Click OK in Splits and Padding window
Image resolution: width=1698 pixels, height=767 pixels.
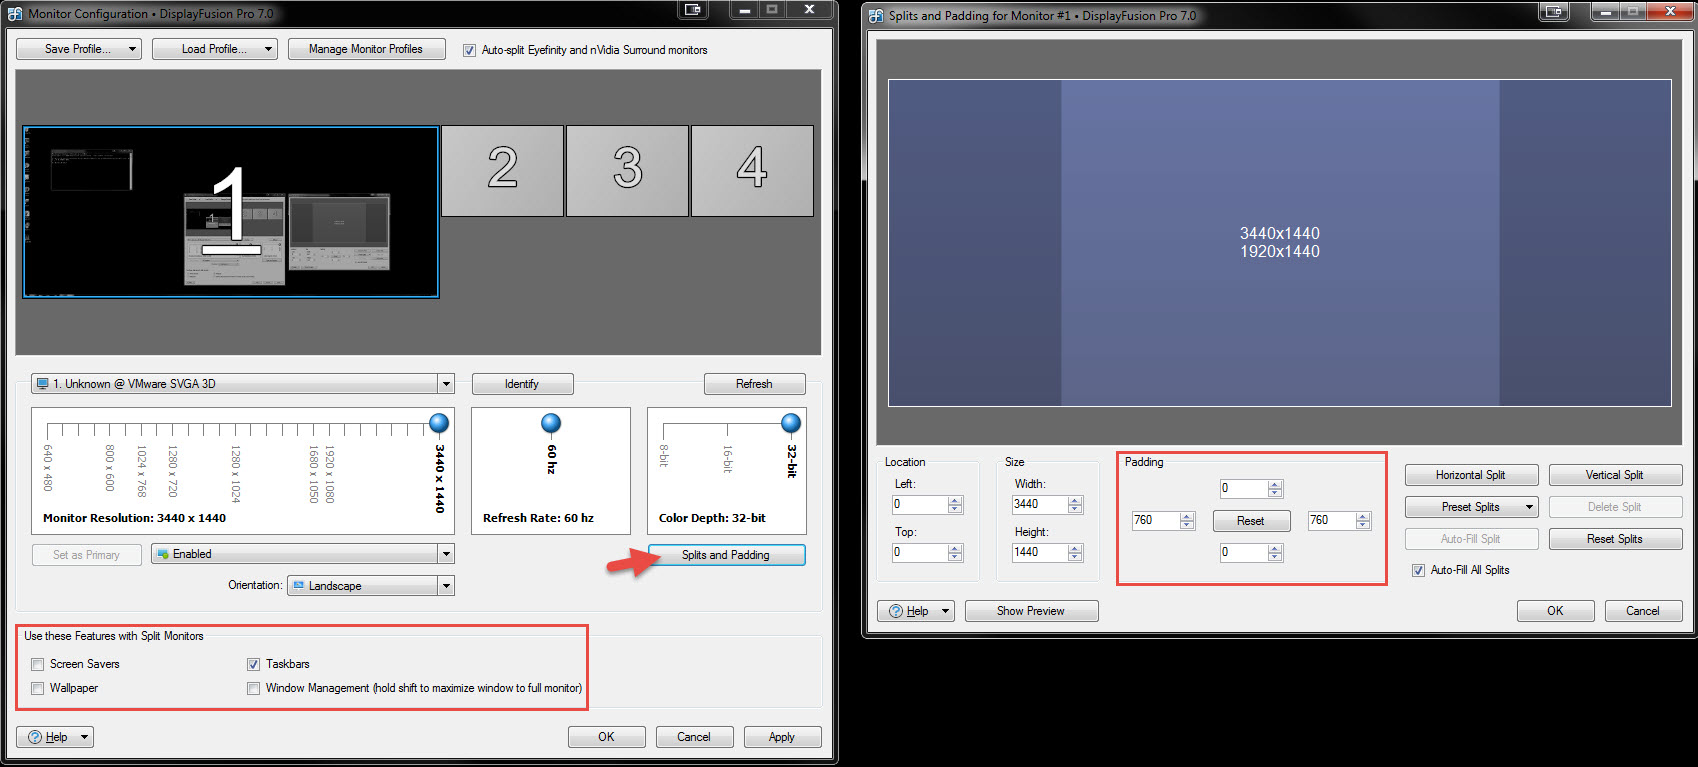point(1555,611)
